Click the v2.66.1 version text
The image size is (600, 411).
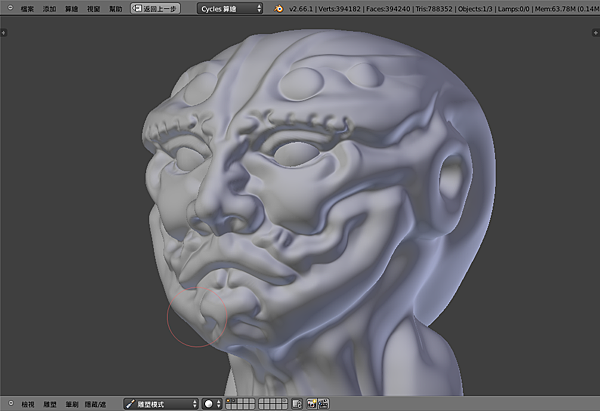pyautogui.click(x=301, y=8)
